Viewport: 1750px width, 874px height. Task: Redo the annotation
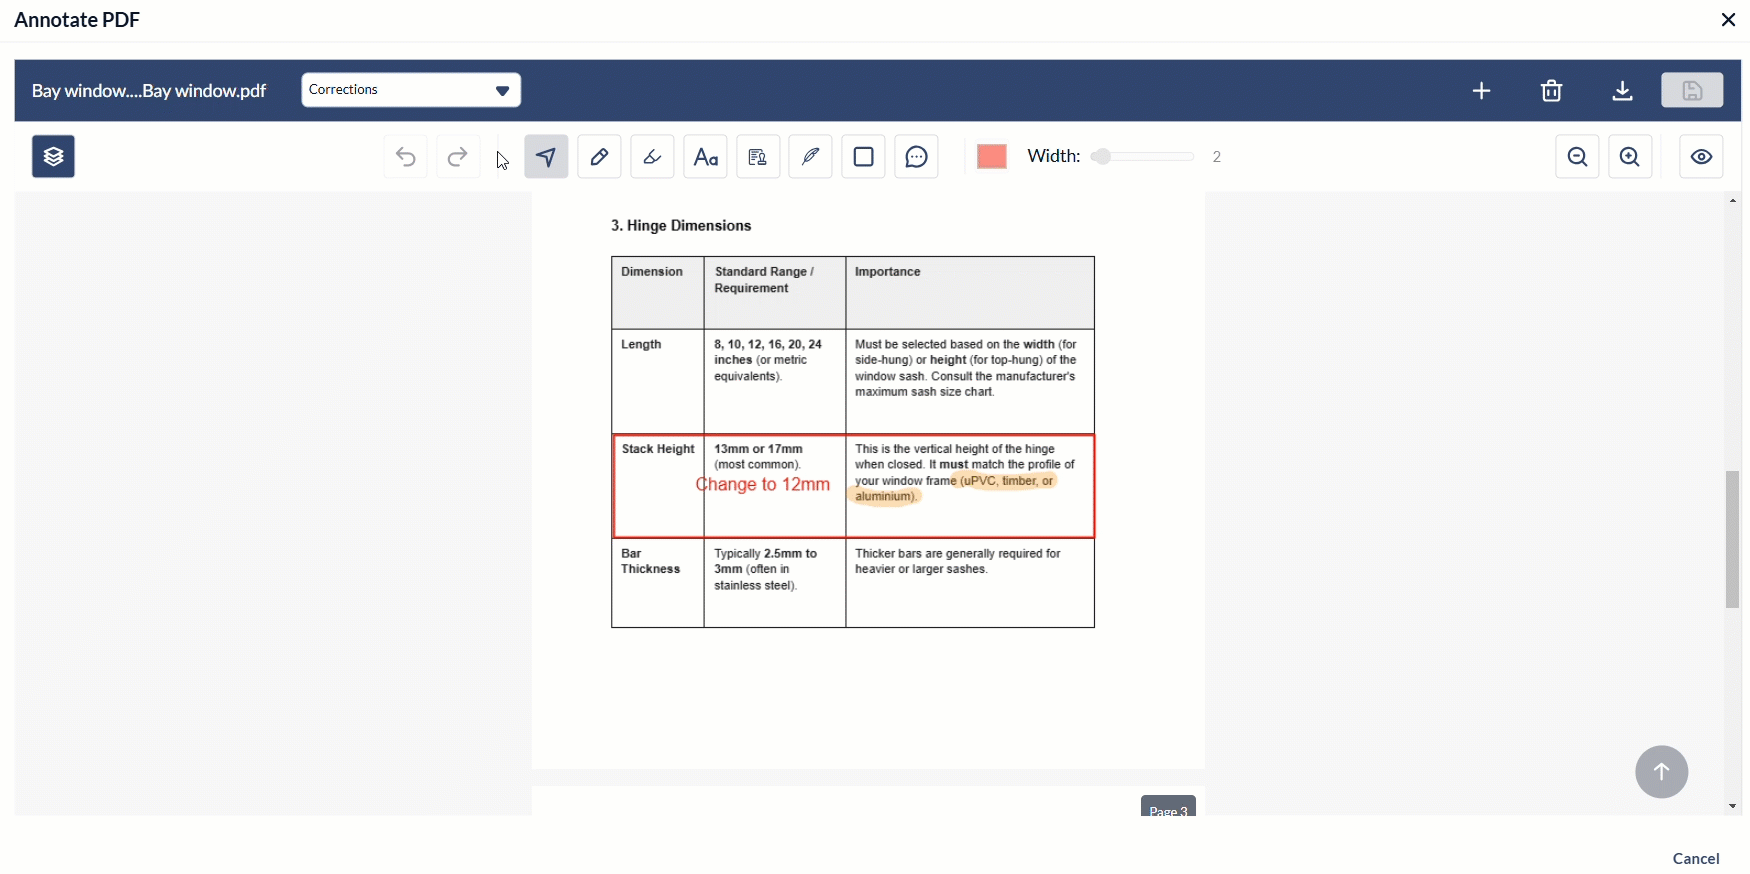[458, 157]
